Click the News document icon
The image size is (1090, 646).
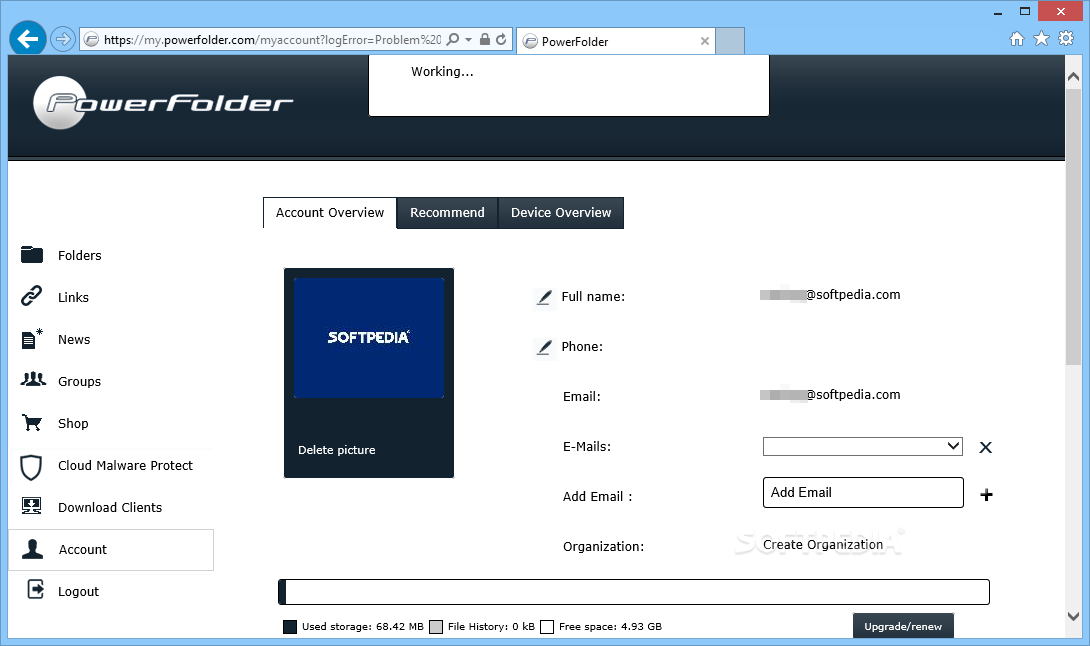coord(31,339)
